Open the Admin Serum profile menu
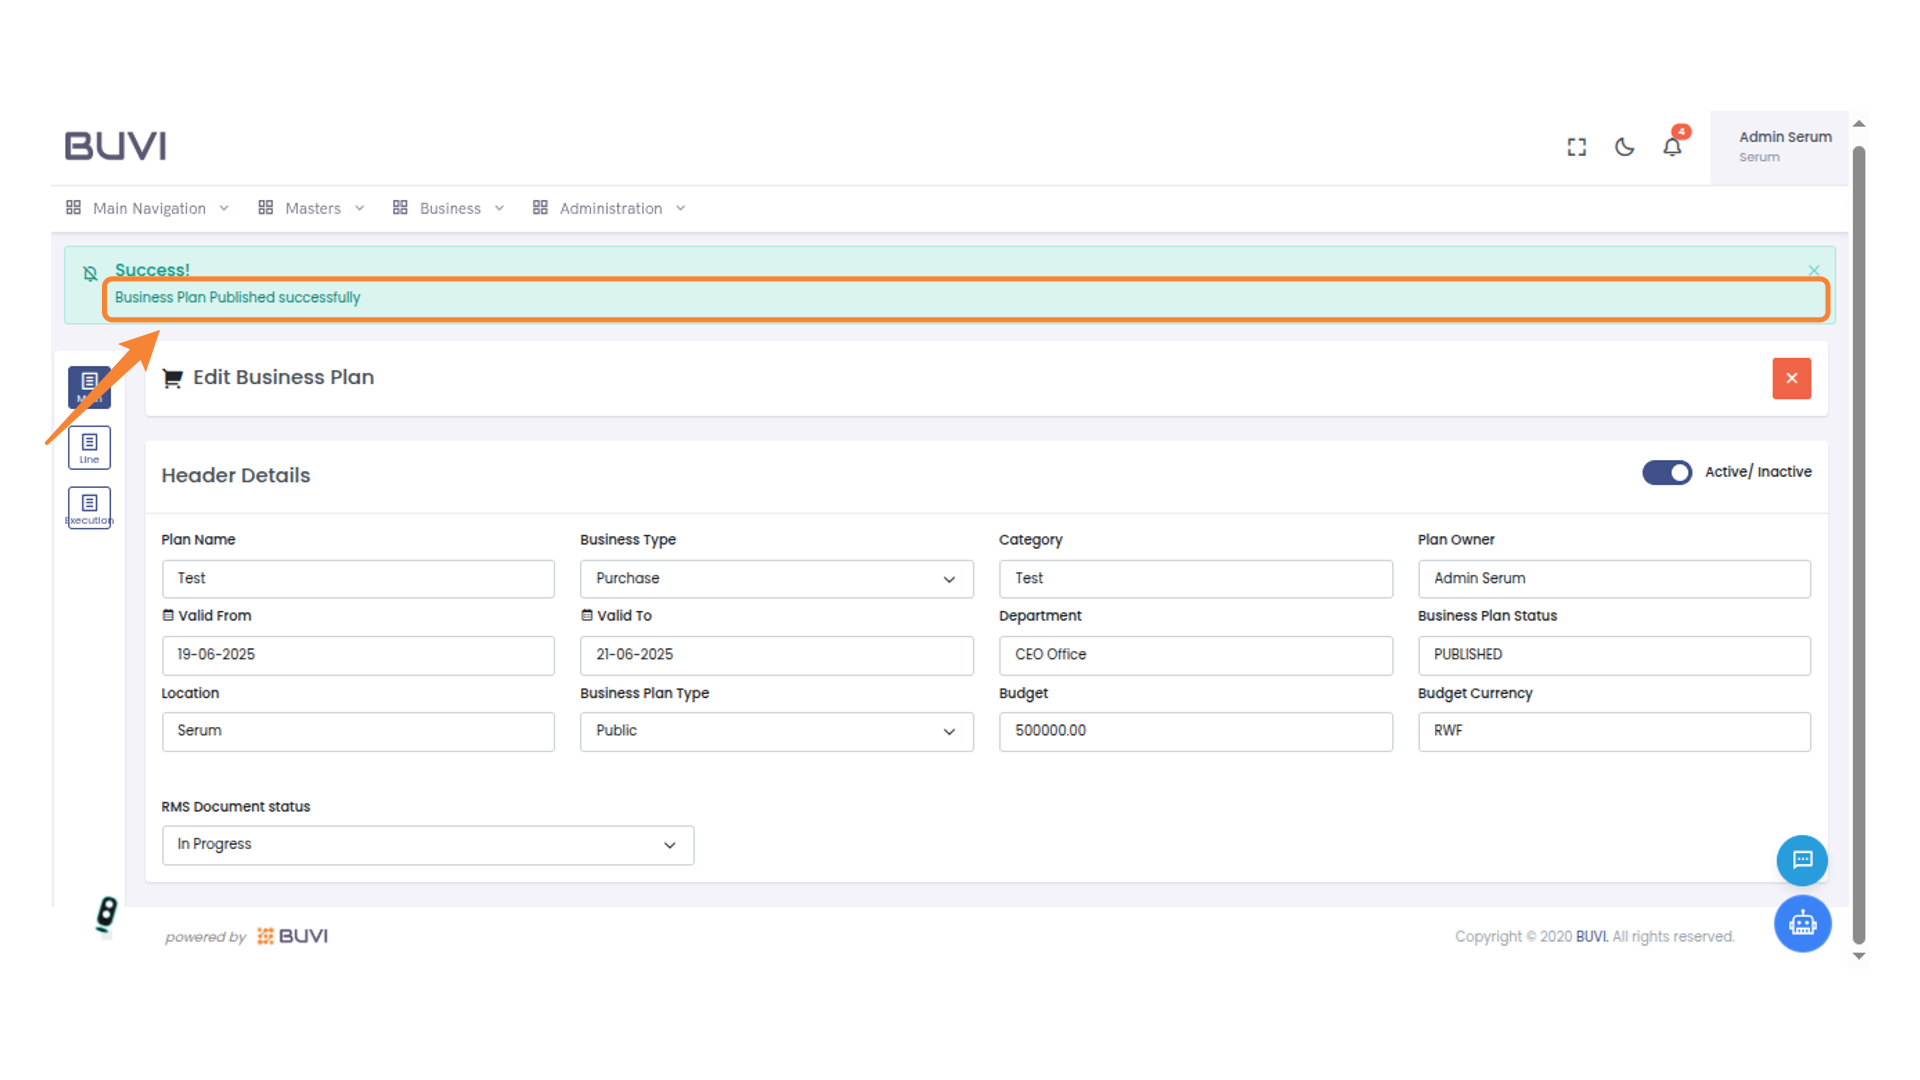1920x1080 pixels. click(x=1784, y=146)
